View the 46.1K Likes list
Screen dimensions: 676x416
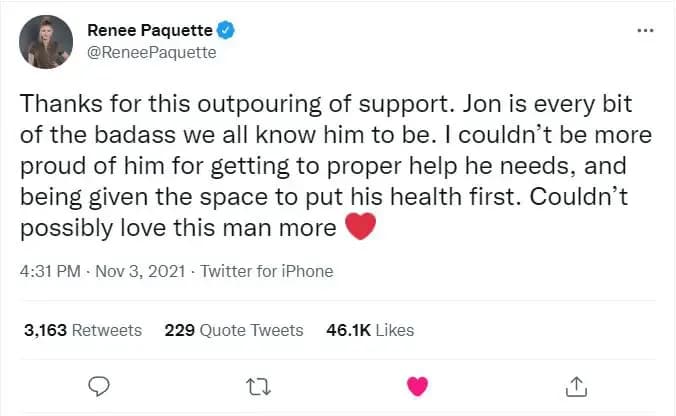tap(370, 329)
